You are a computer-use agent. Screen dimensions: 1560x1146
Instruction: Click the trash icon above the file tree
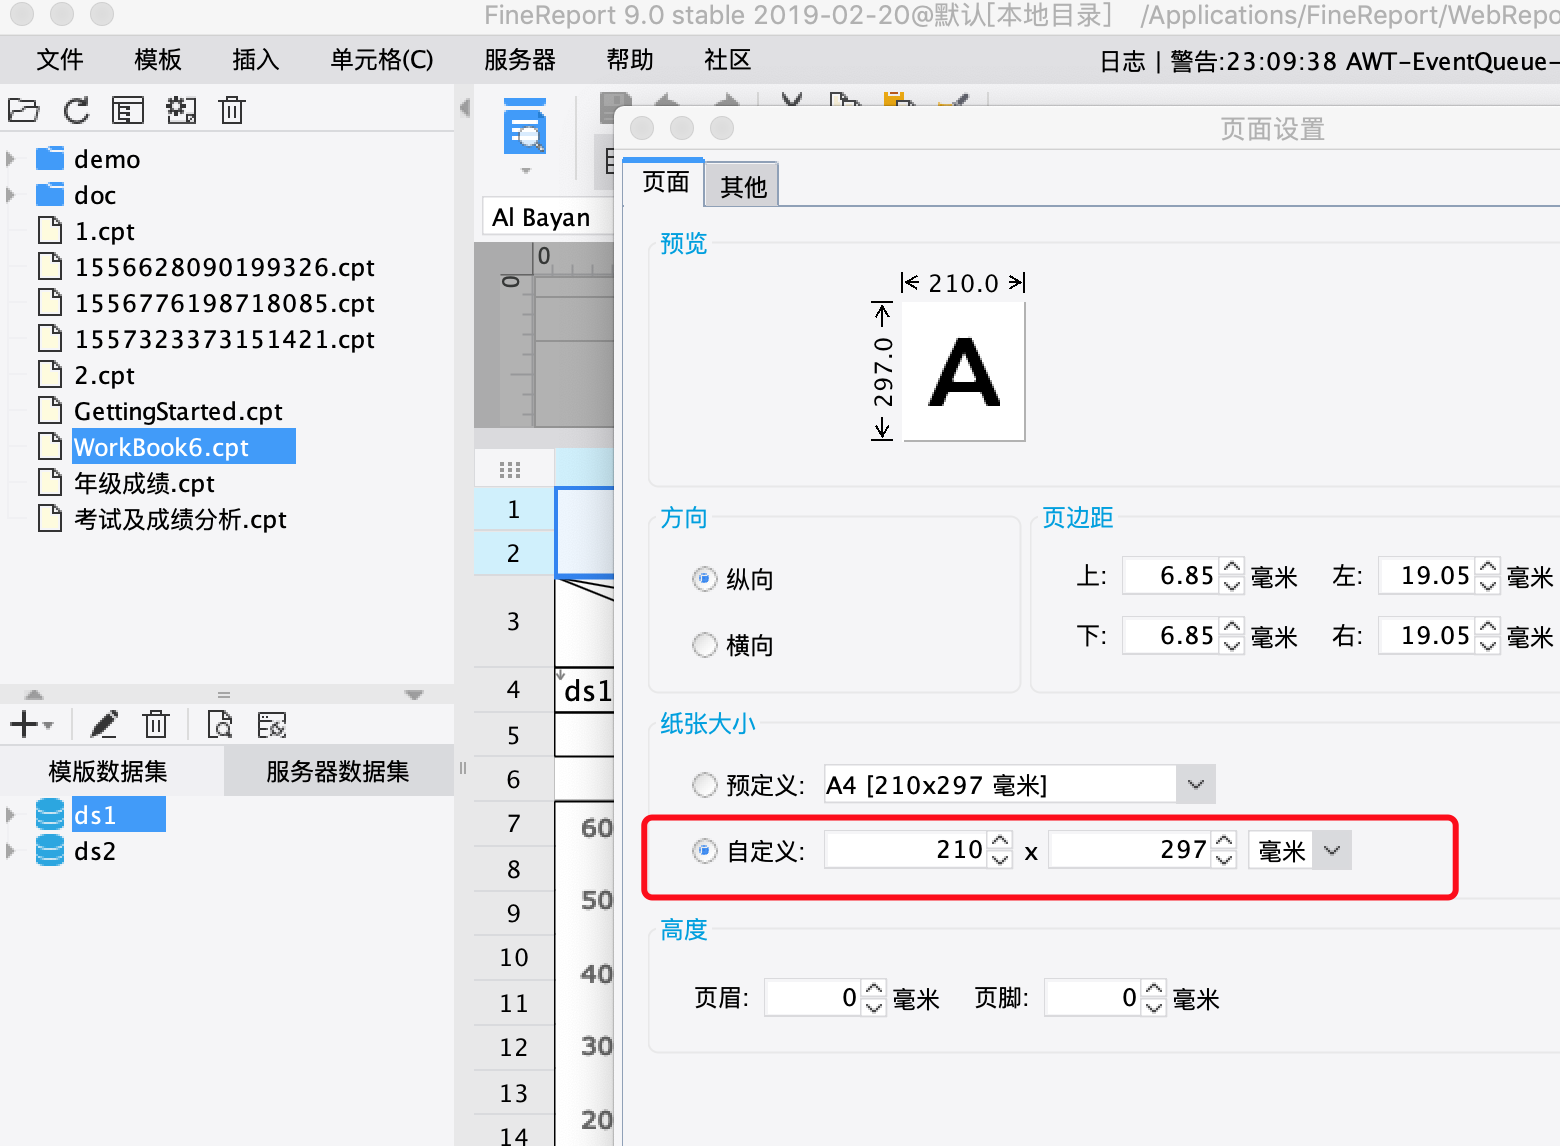coord(232,110)
